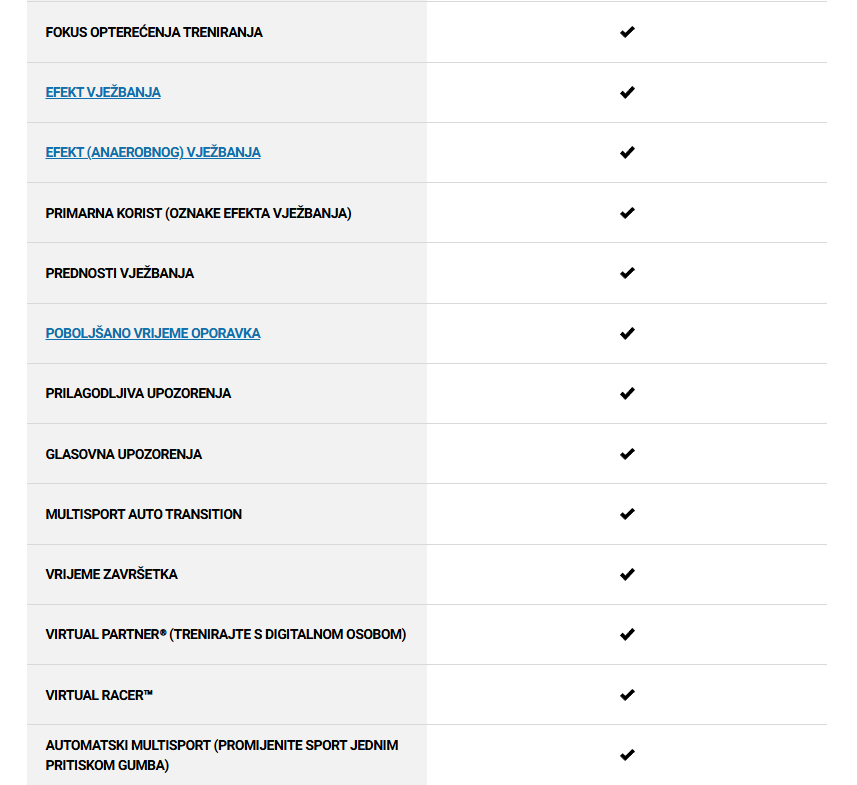Click checkmark for Prilagodljiva upozorenja
The width and height of the screenshot is (857, 785).
point(627,394)
